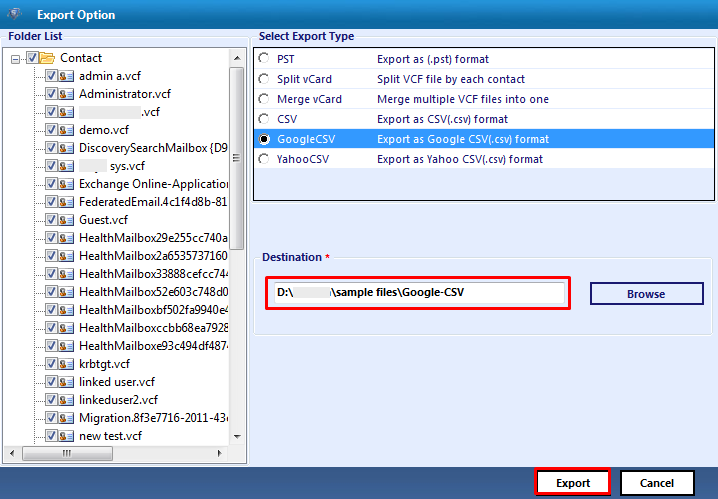Click contact card icon beside demo.vcf
The height and width of the screenshot is (499, 718).
[x=67, y=130]
